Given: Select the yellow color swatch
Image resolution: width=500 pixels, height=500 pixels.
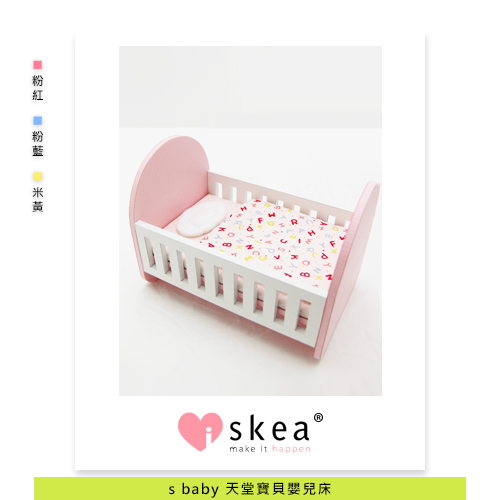Looking at the screenshot, I should coord(38,176).
